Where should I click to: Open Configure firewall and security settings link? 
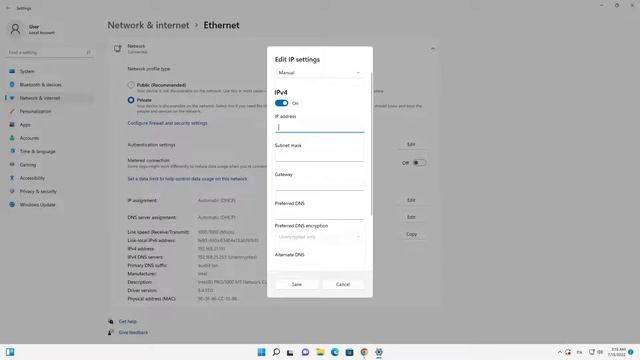(167, 123)
